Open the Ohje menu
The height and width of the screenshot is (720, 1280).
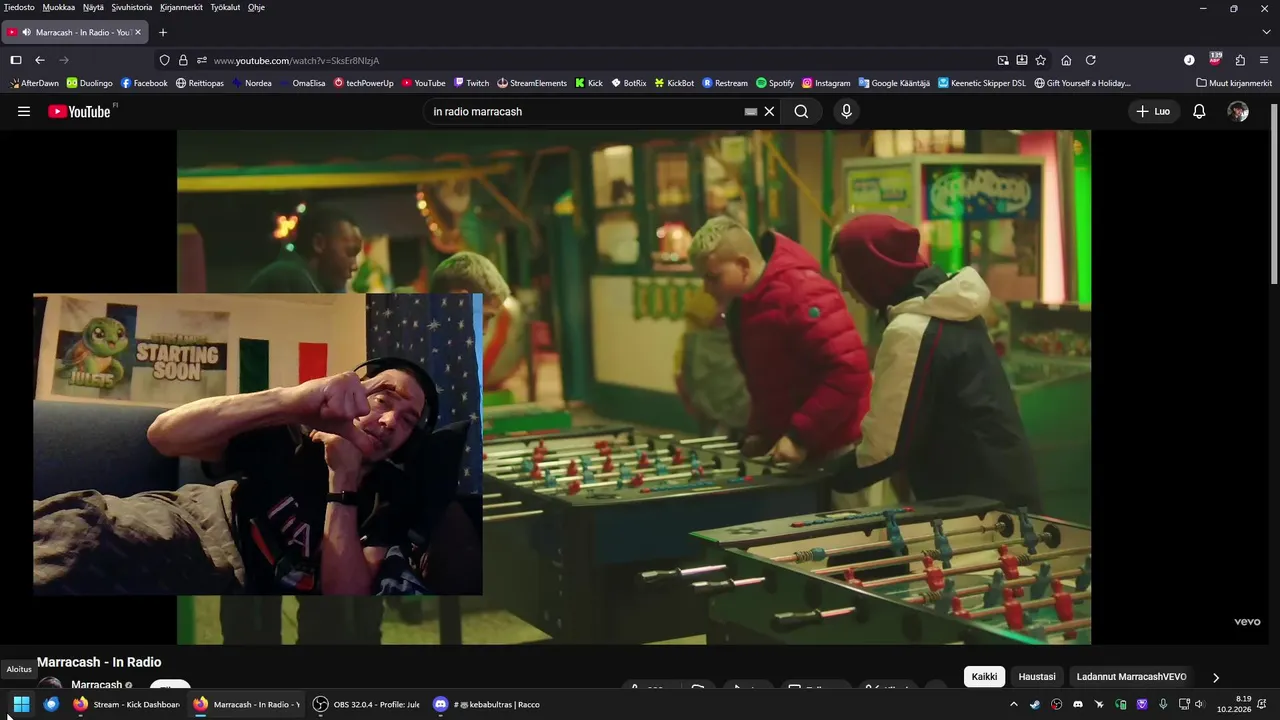(256, 7)
